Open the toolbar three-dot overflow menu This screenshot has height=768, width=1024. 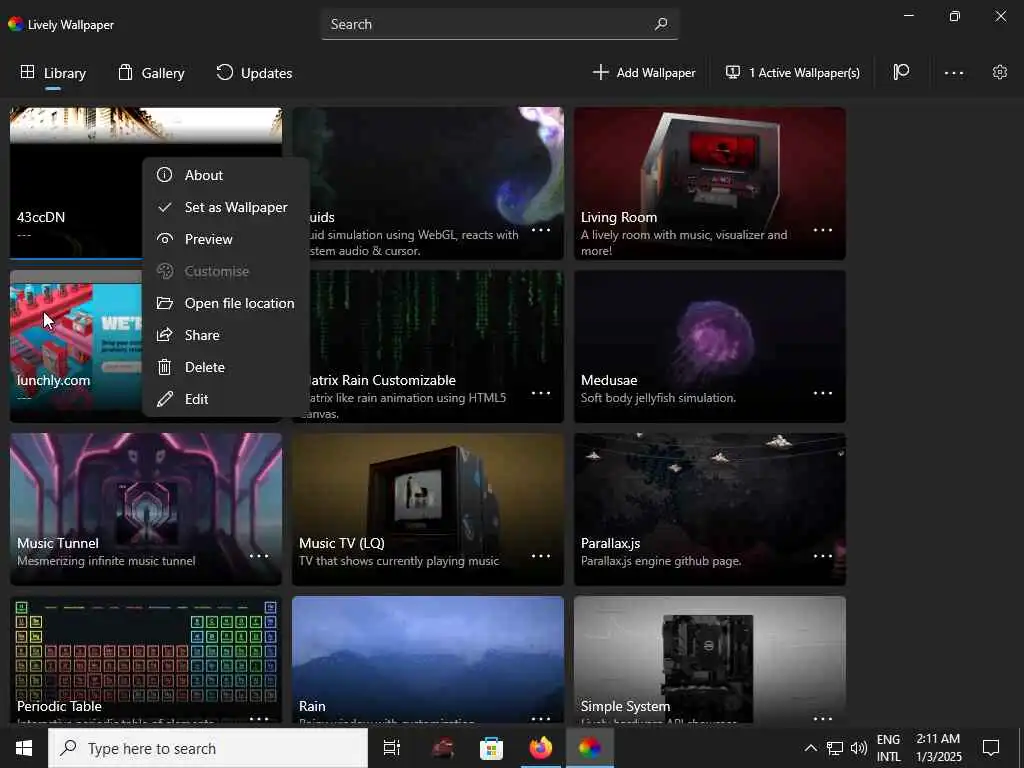coord(953,73)
